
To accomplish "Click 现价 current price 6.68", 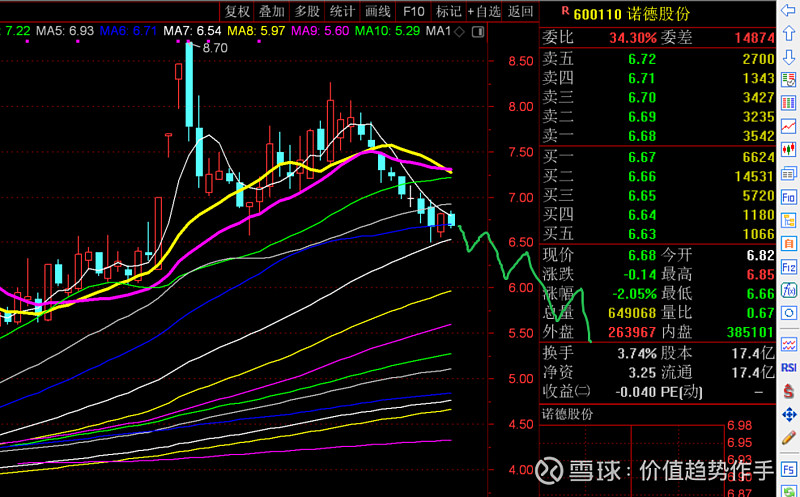I will point(642,255).
